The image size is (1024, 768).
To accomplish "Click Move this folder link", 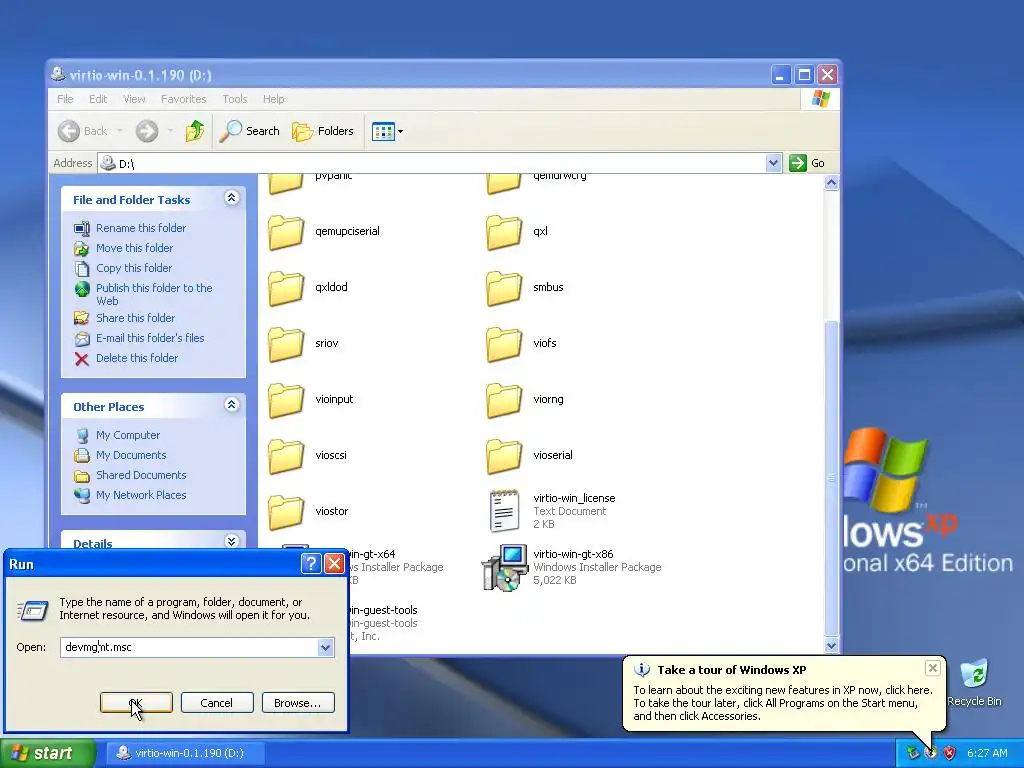I will click(135, 248).
